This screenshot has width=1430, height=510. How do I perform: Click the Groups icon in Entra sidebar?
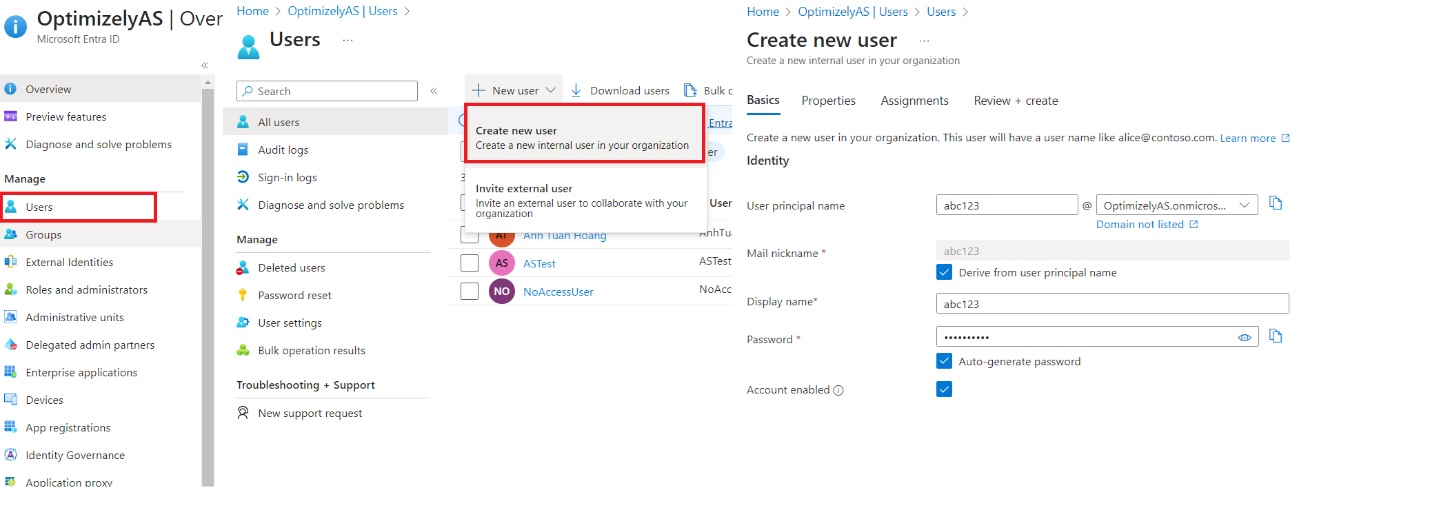(11, 235)
